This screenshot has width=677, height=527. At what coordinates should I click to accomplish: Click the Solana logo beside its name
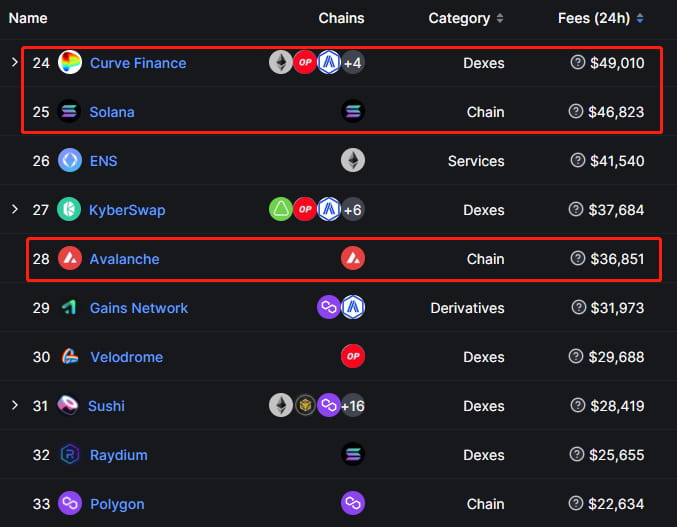[x=70, y=112]
